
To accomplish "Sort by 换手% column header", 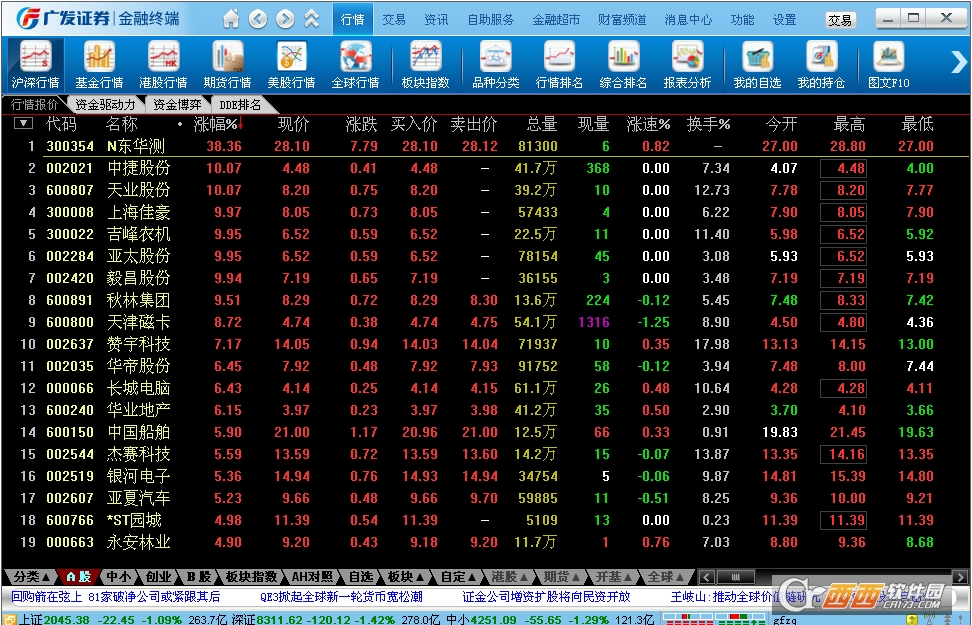I will click(708, 124).
